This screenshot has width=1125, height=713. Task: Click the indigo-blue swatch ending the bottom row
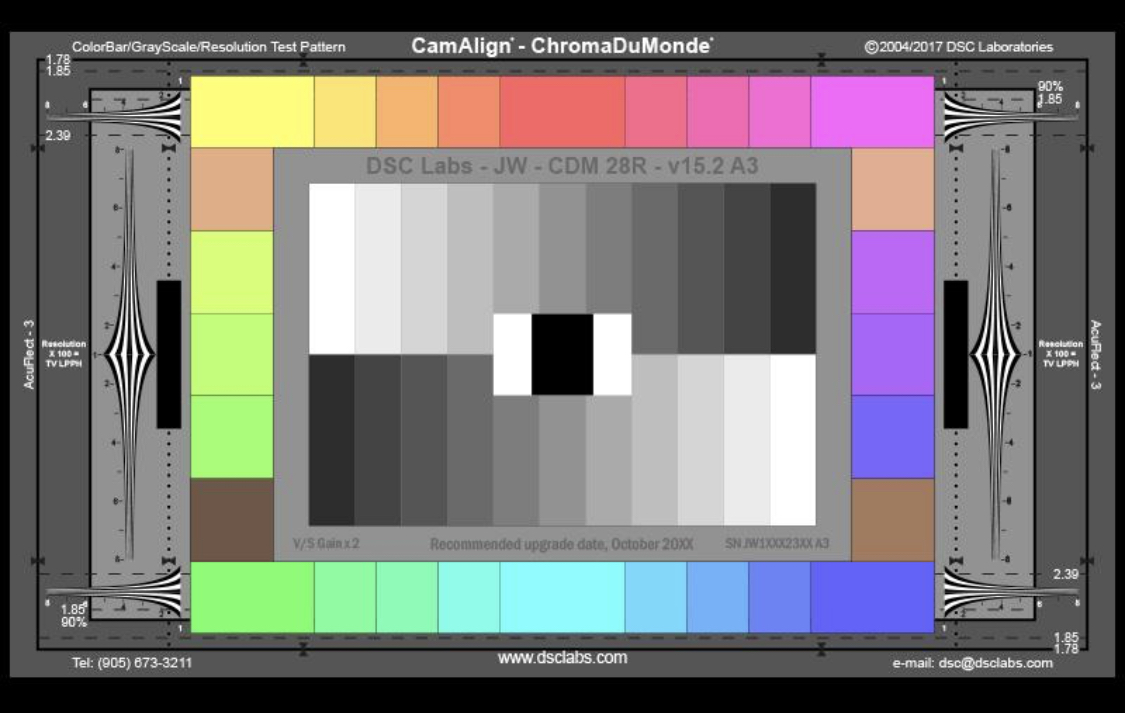click(x=872, y=598)
